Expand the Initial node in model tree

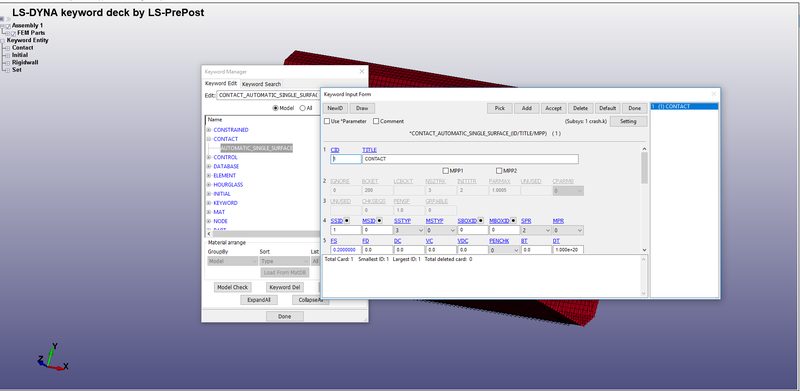pyautogui.click(x=8, y=55)
